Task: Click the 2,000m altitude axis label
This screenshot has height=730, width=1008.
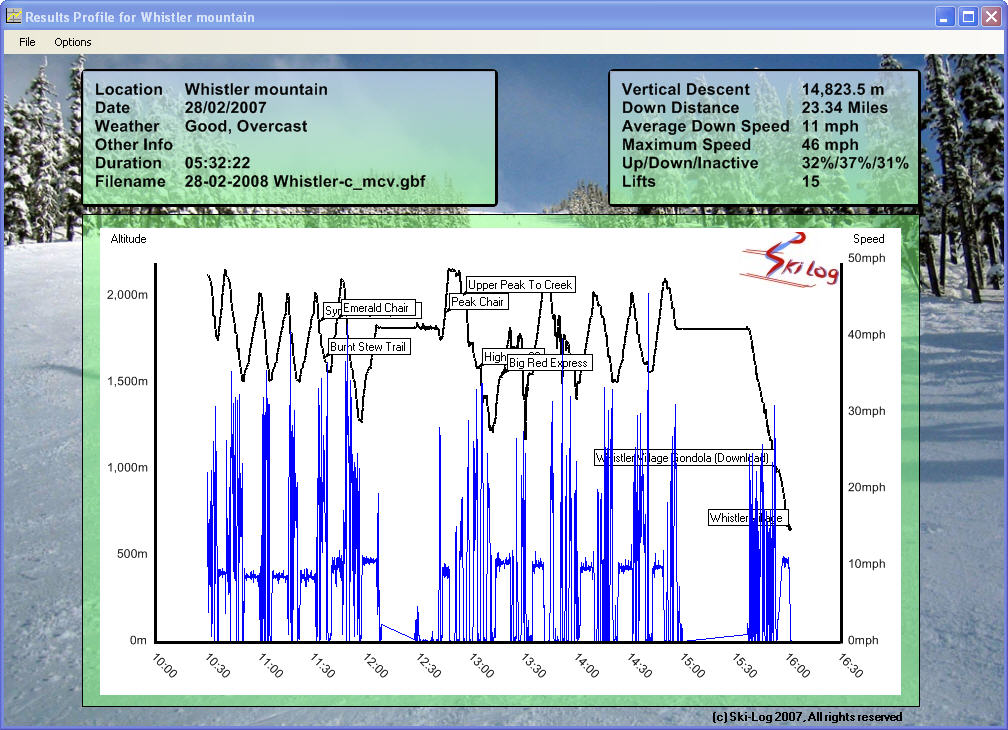Action: pos(127,295)
